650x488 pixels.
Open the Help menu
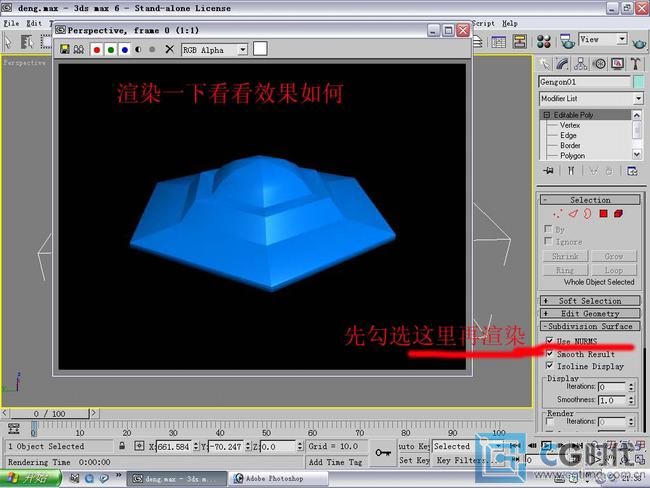coord(510,23)
